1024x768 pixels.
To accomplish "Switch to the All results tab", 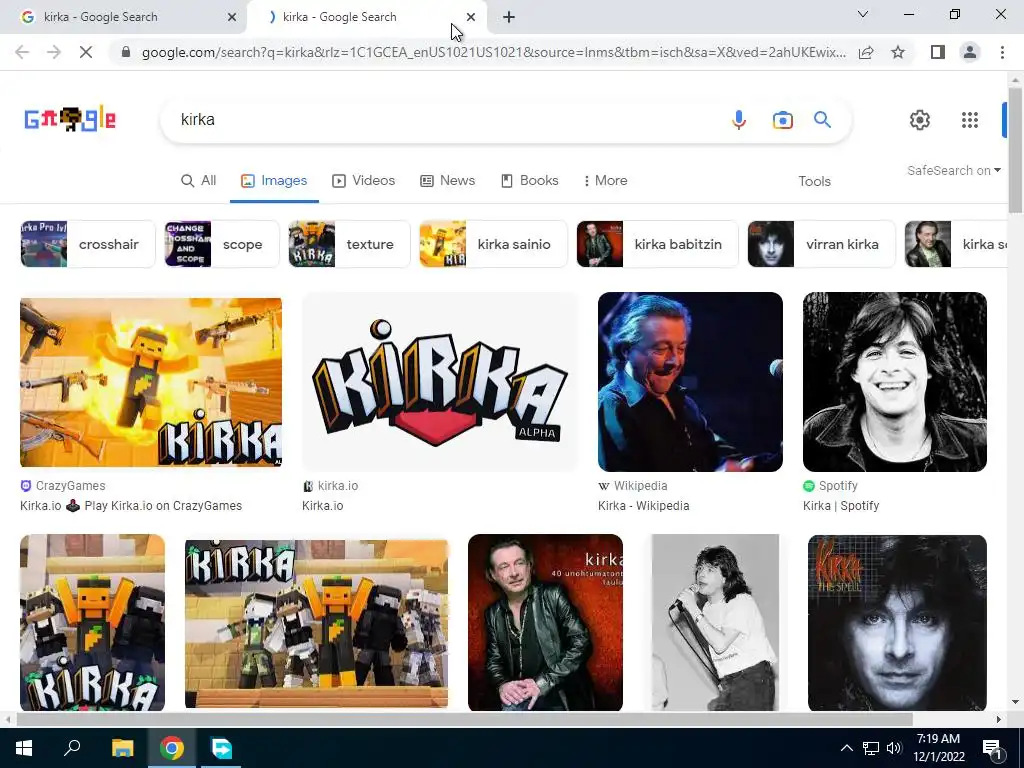I will (199, 181).
